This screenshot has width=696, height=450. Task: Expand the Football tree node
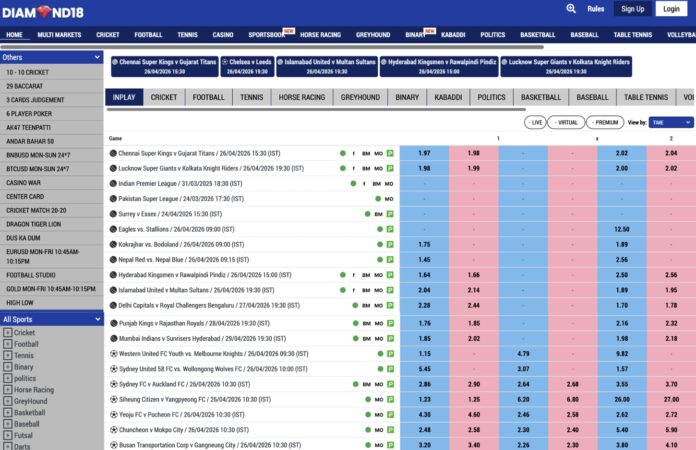coord(8,344)
